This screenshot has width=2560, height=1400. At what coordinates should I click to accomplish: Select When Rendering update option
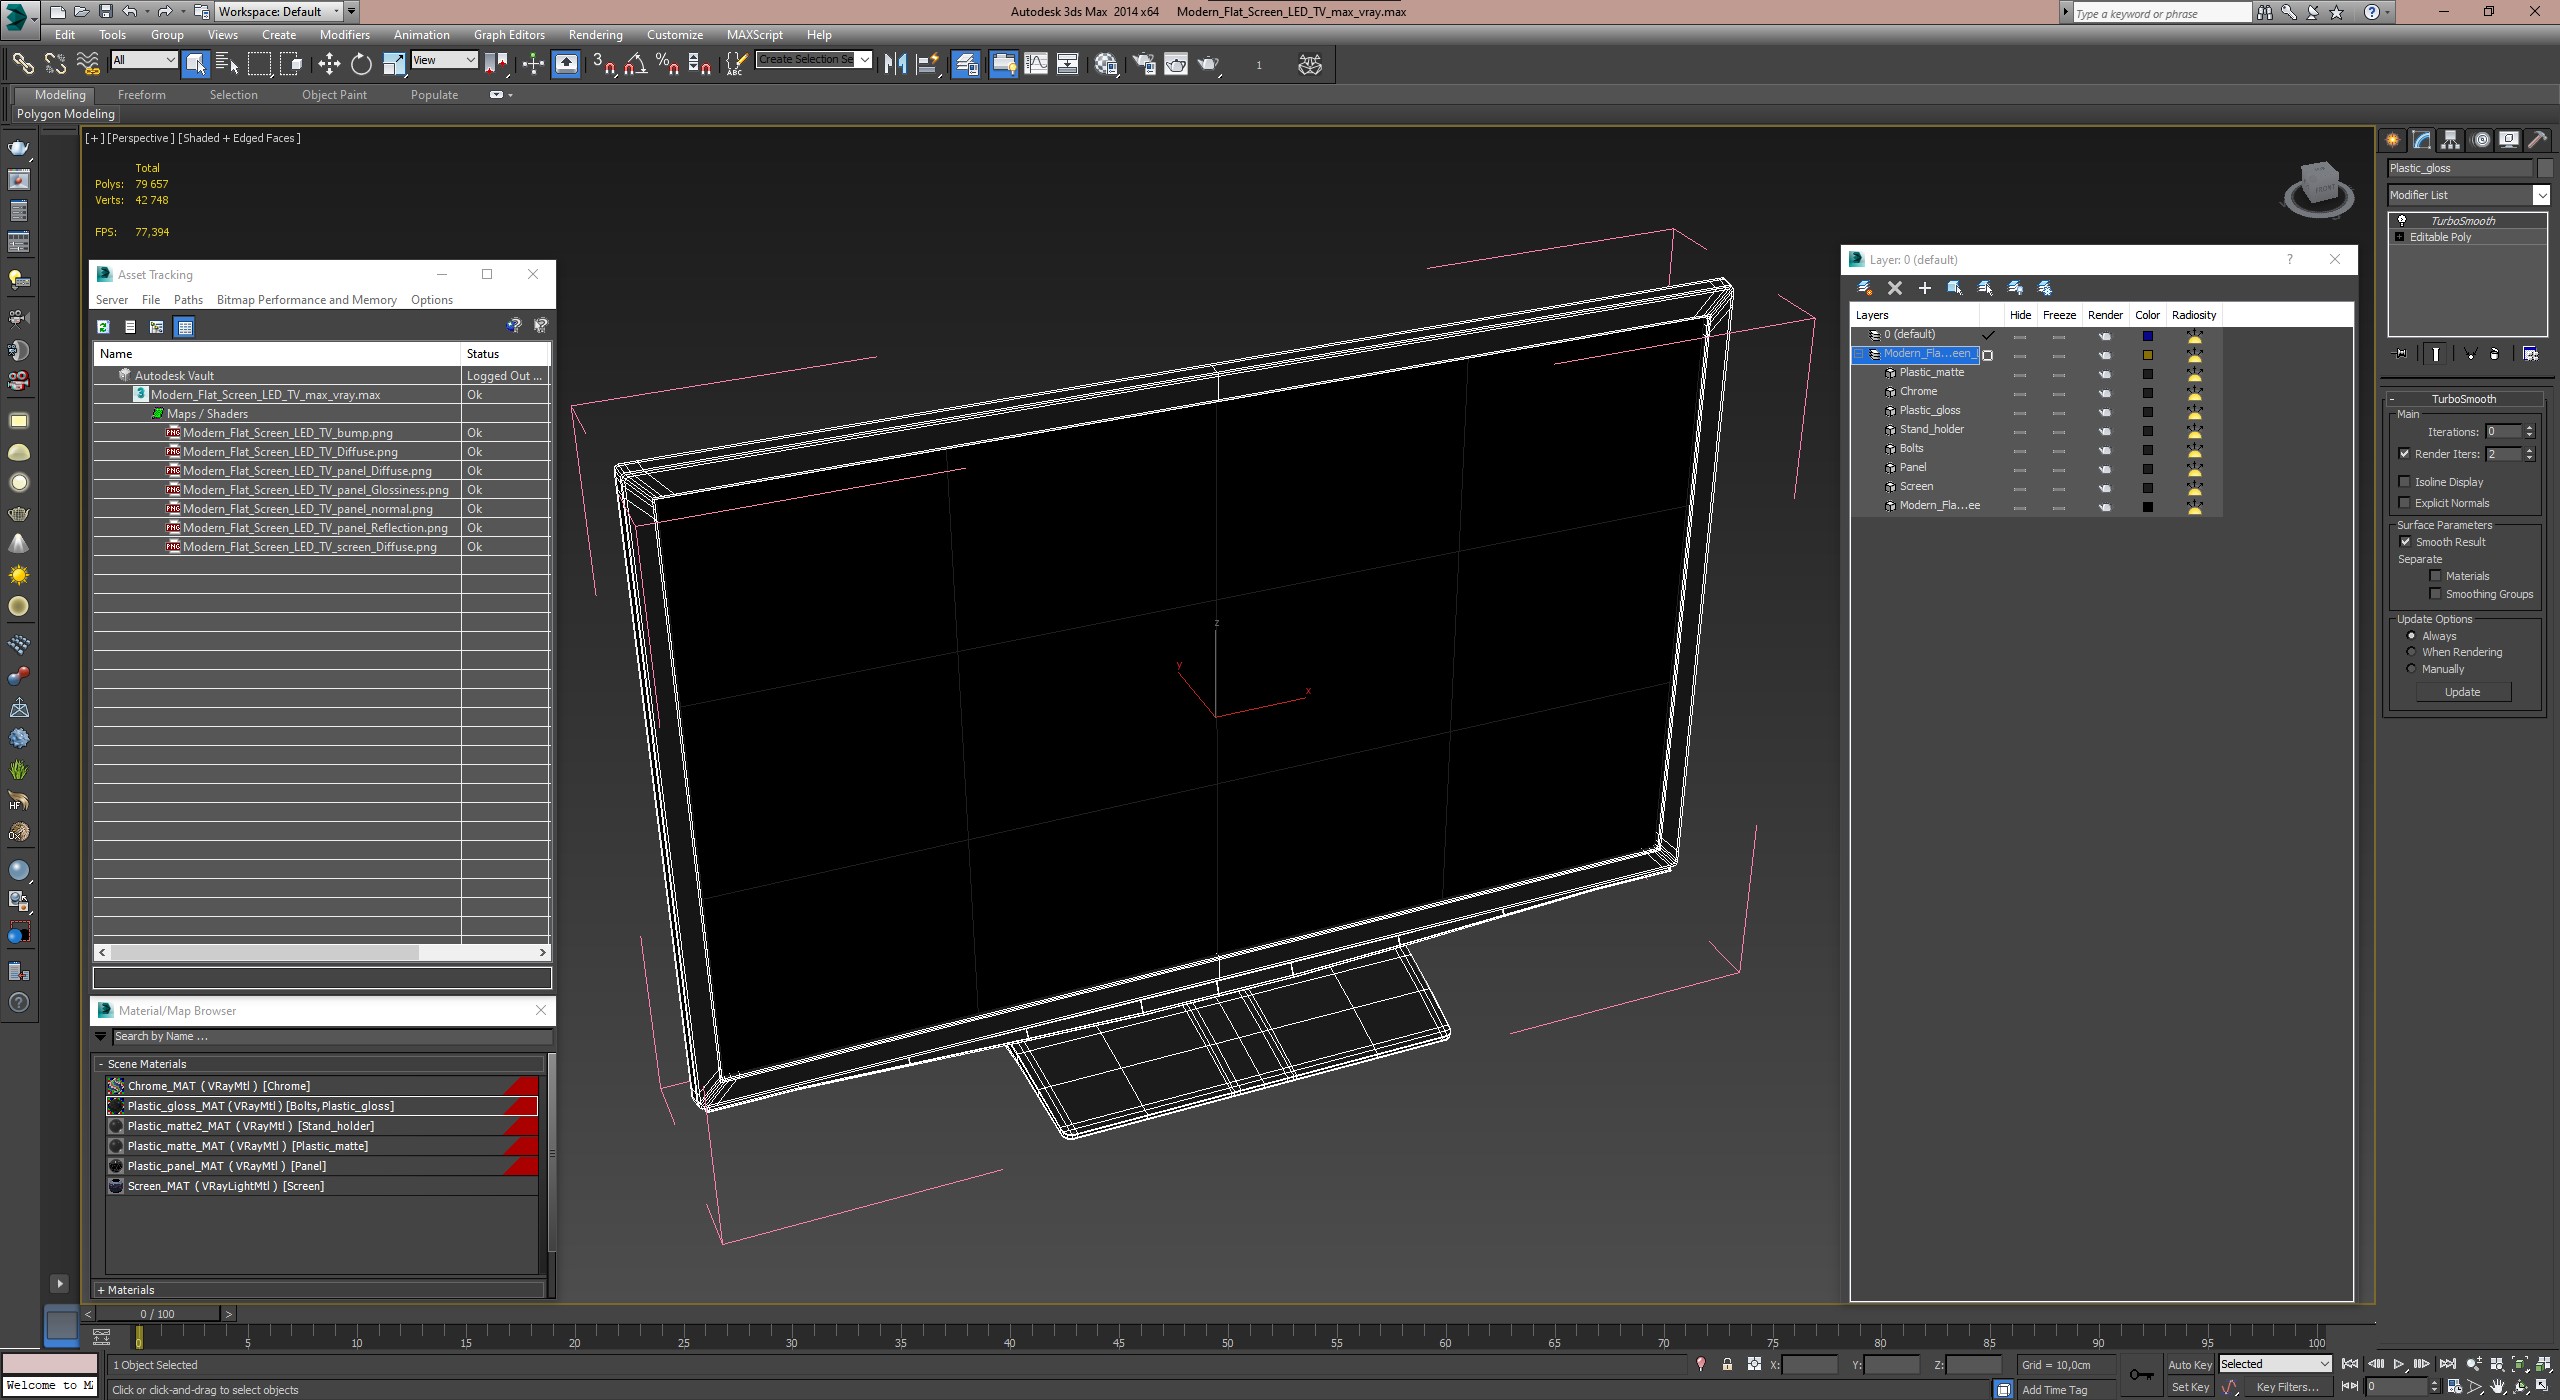(x=2411, y=652)
